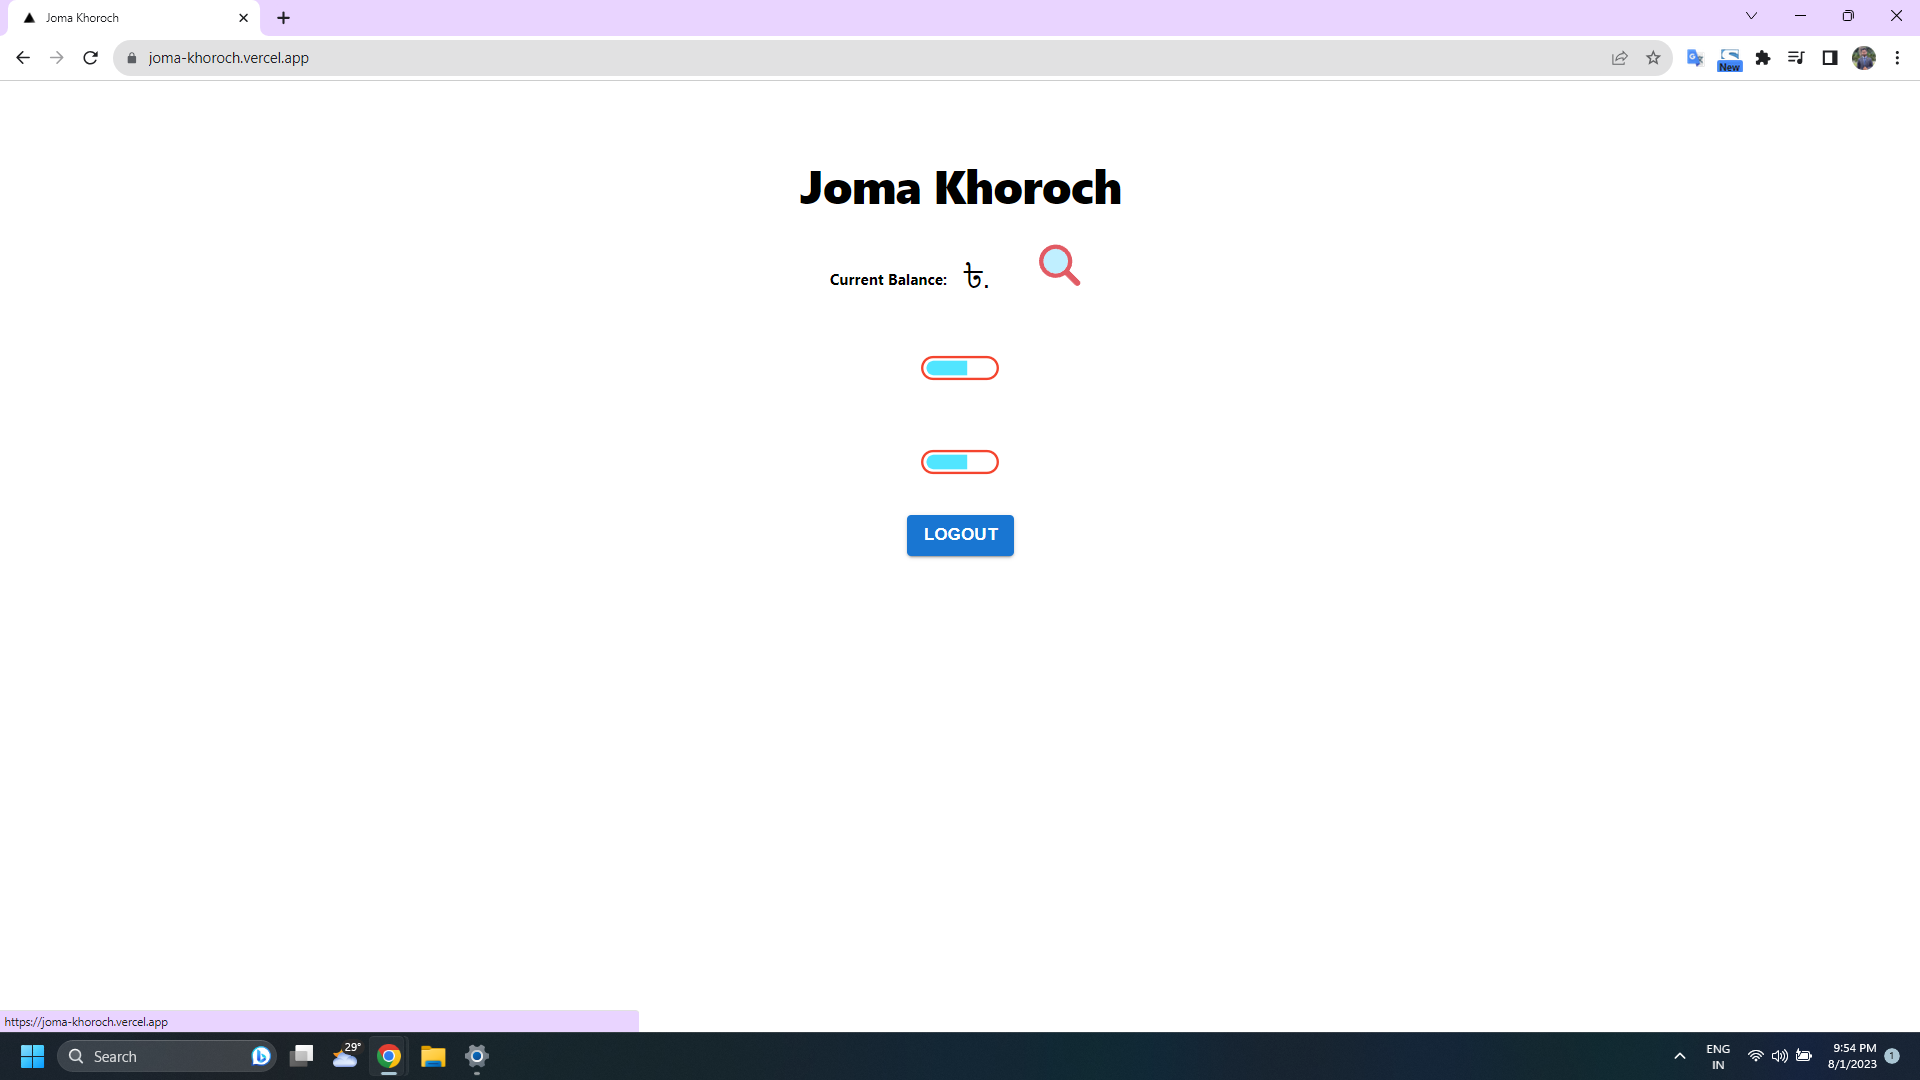
Task: Open a new browser tab
Action: [284, 18]
